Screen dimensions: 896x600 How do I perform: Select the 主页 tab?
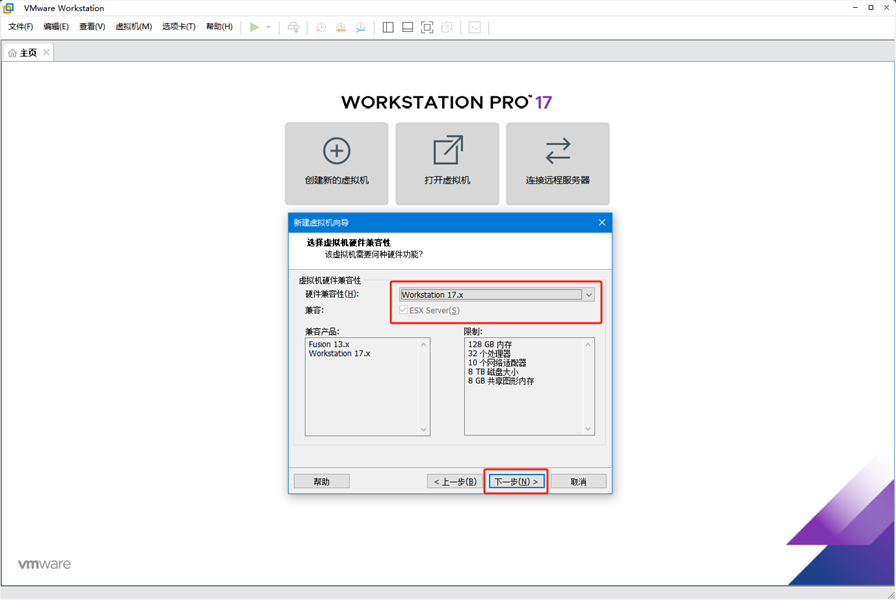click(28, 53)
